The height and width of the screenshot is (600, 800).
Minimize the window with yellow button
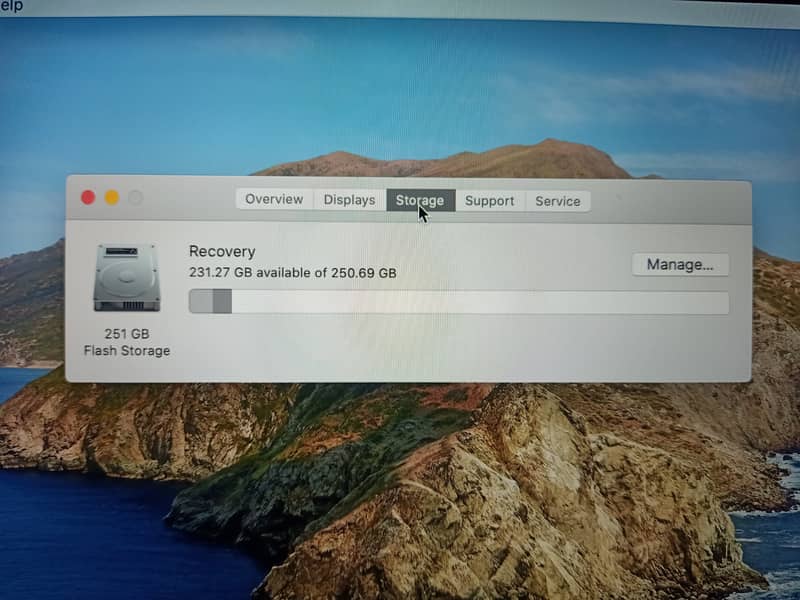[112, 197]
